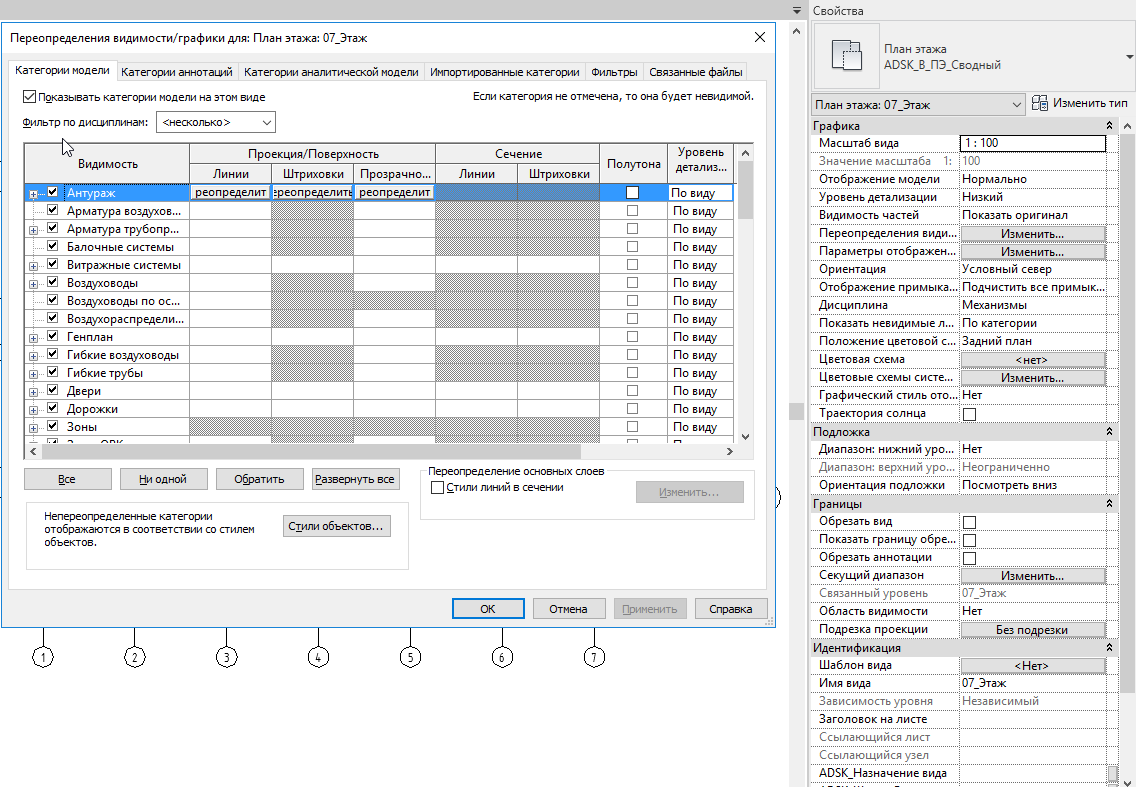Screen dimensions: 1136x787
Task: Click Антураж projection transparency override cell
Action: 394,193
